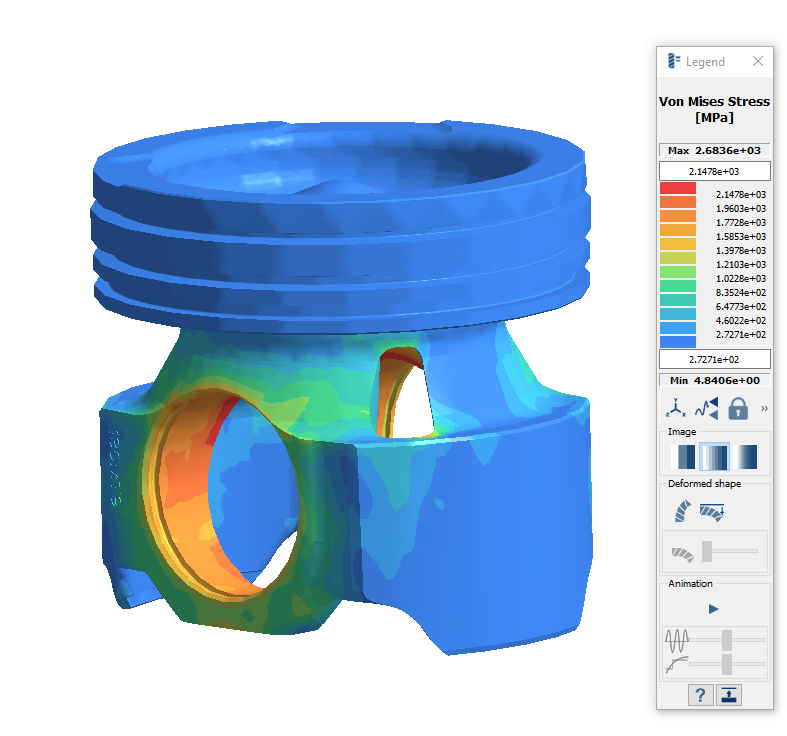The height and width of the screenshot is (736, 787).
Task: Click the red color swatch in legend
Action: 677,189
